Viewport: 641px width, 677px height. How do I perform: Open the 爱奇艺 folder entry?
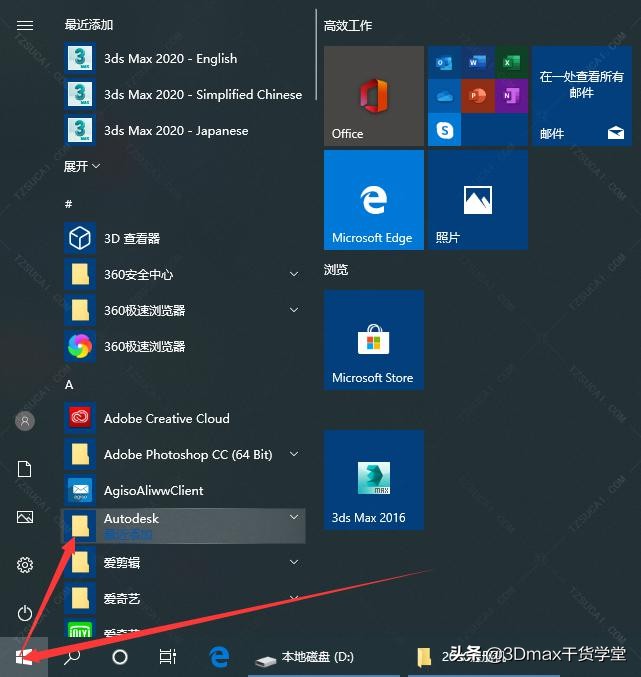(183, 598)
